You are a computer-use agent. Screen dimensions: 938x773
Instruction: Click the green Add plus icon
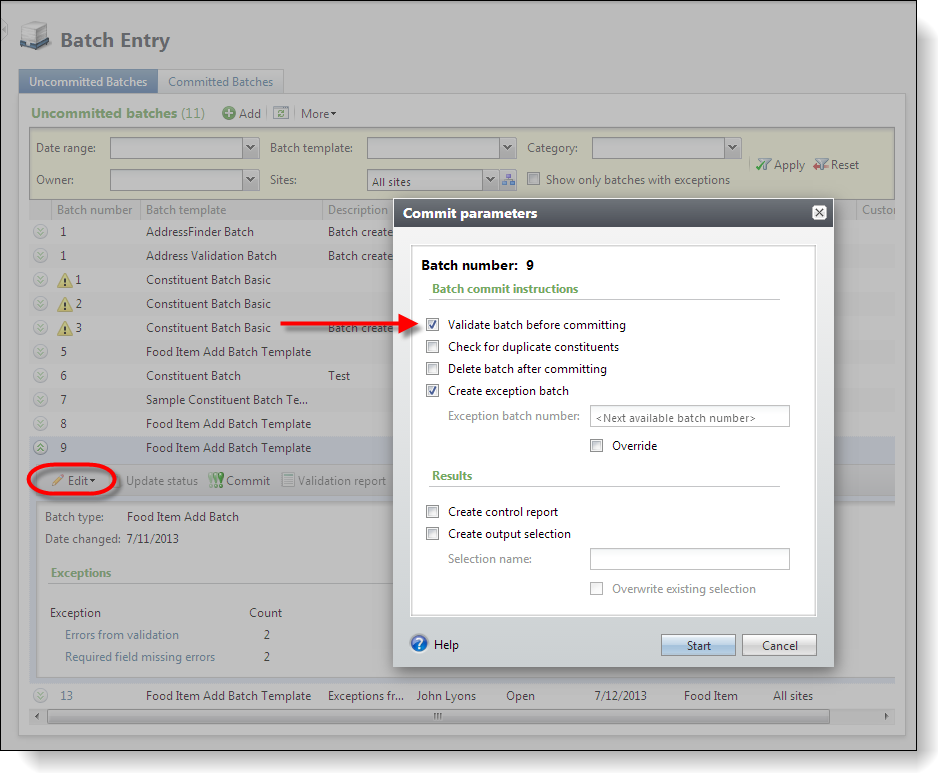coord(229,113)
